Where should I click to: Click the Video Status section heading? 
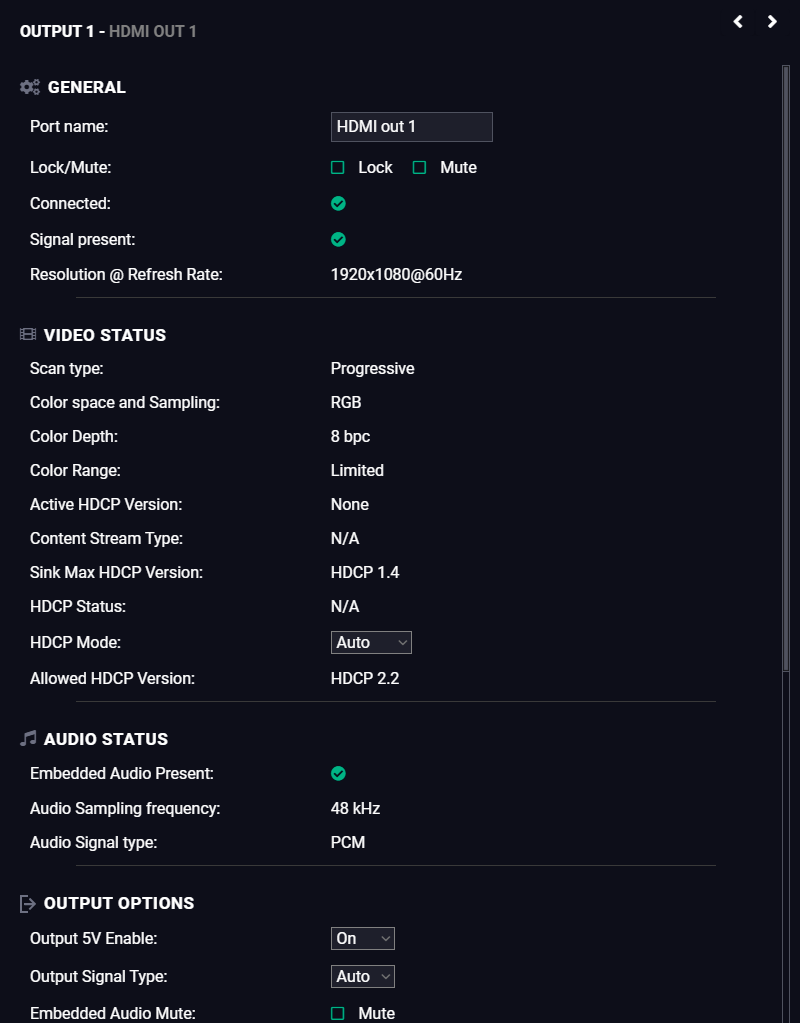[x=105, y=335]
